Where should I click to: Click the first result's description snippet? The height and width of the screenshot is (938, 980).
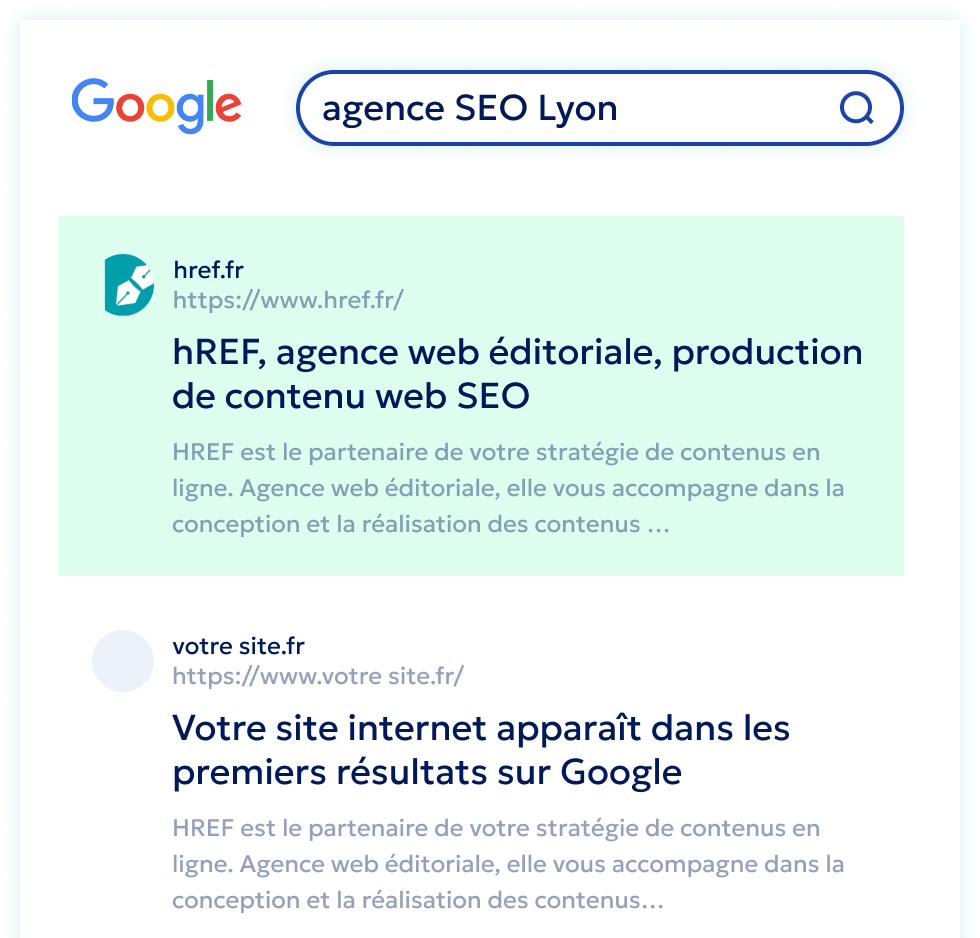pos(494,488)
